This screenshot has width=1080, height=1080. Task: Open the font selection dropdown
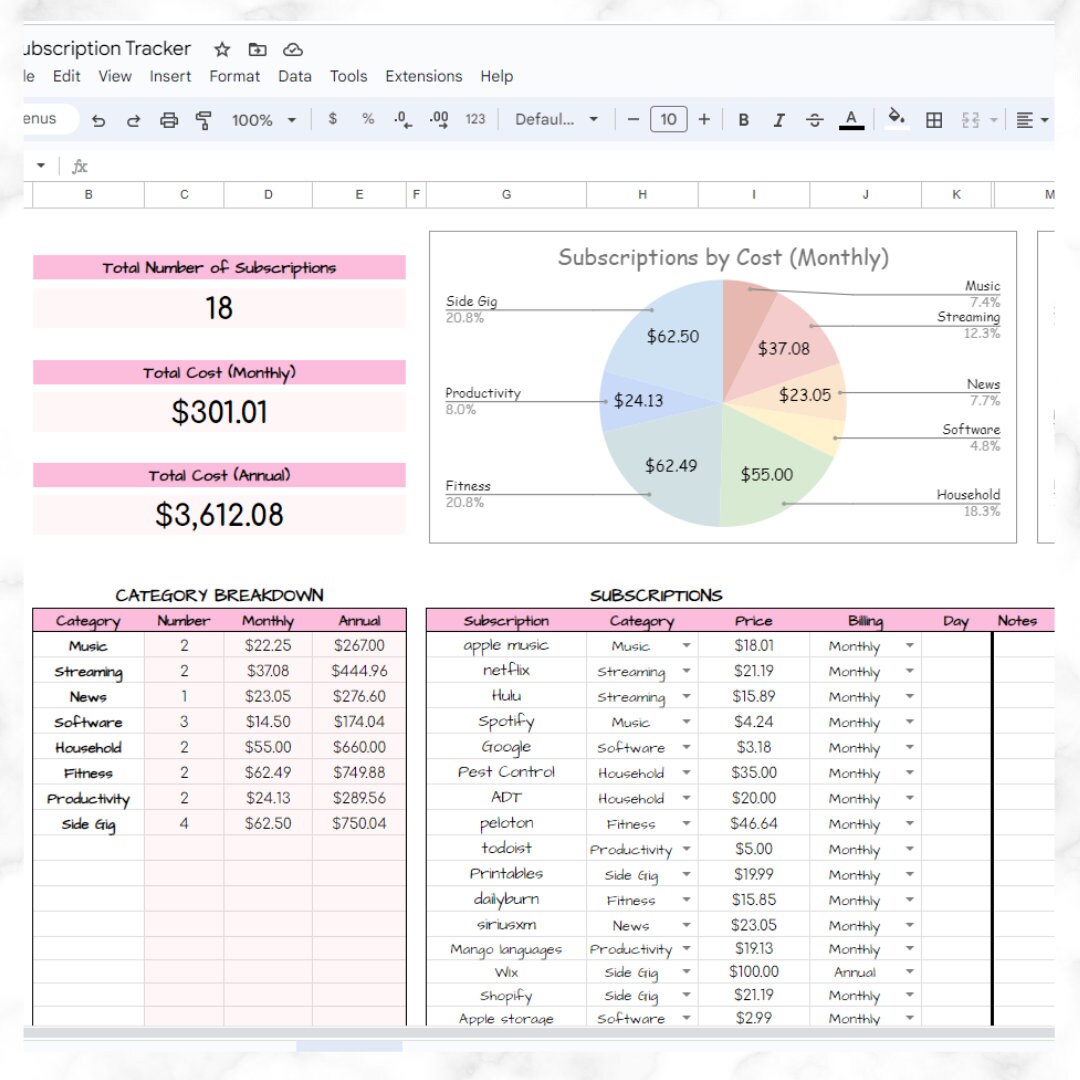pyautogui.click(x=553, y=119)
